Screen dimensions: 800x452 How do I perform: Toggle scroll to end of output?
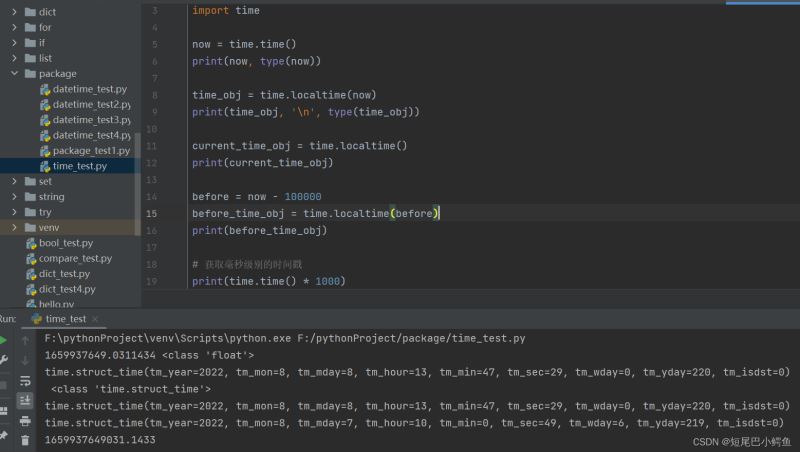[x=25, y=400]
